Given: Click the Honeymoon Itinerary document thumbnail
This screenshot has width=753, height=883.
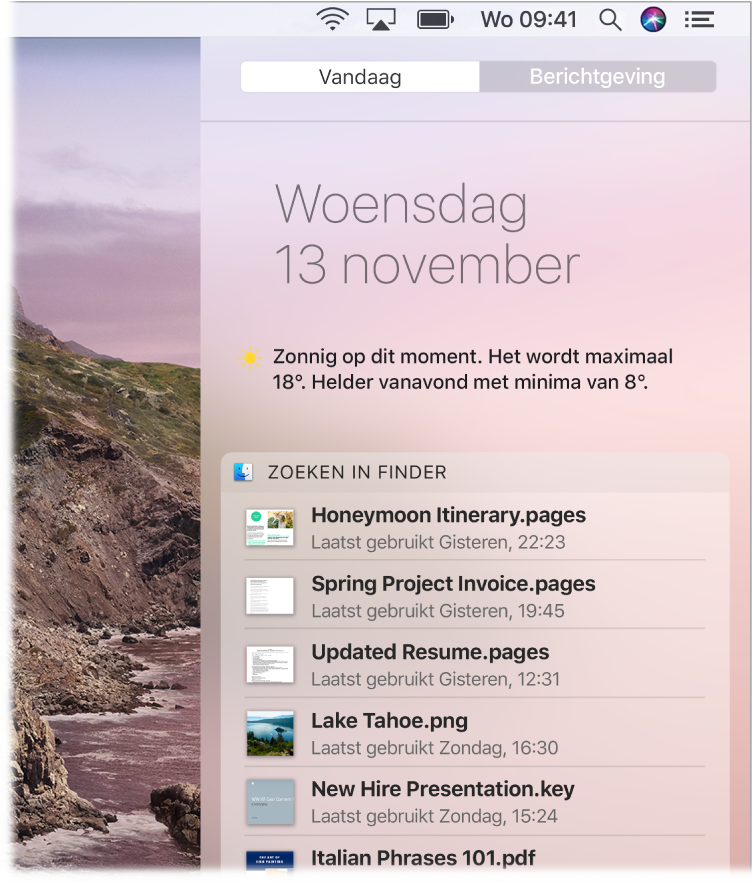Looking at the screenshot, I should pyautogui.click(x=270, y=528).
